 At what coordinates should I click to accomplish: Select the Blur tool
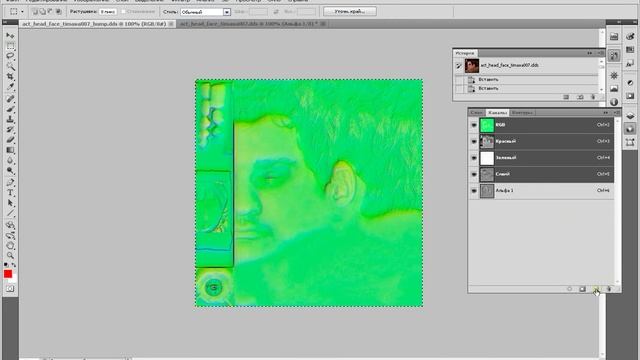[10, 160]
